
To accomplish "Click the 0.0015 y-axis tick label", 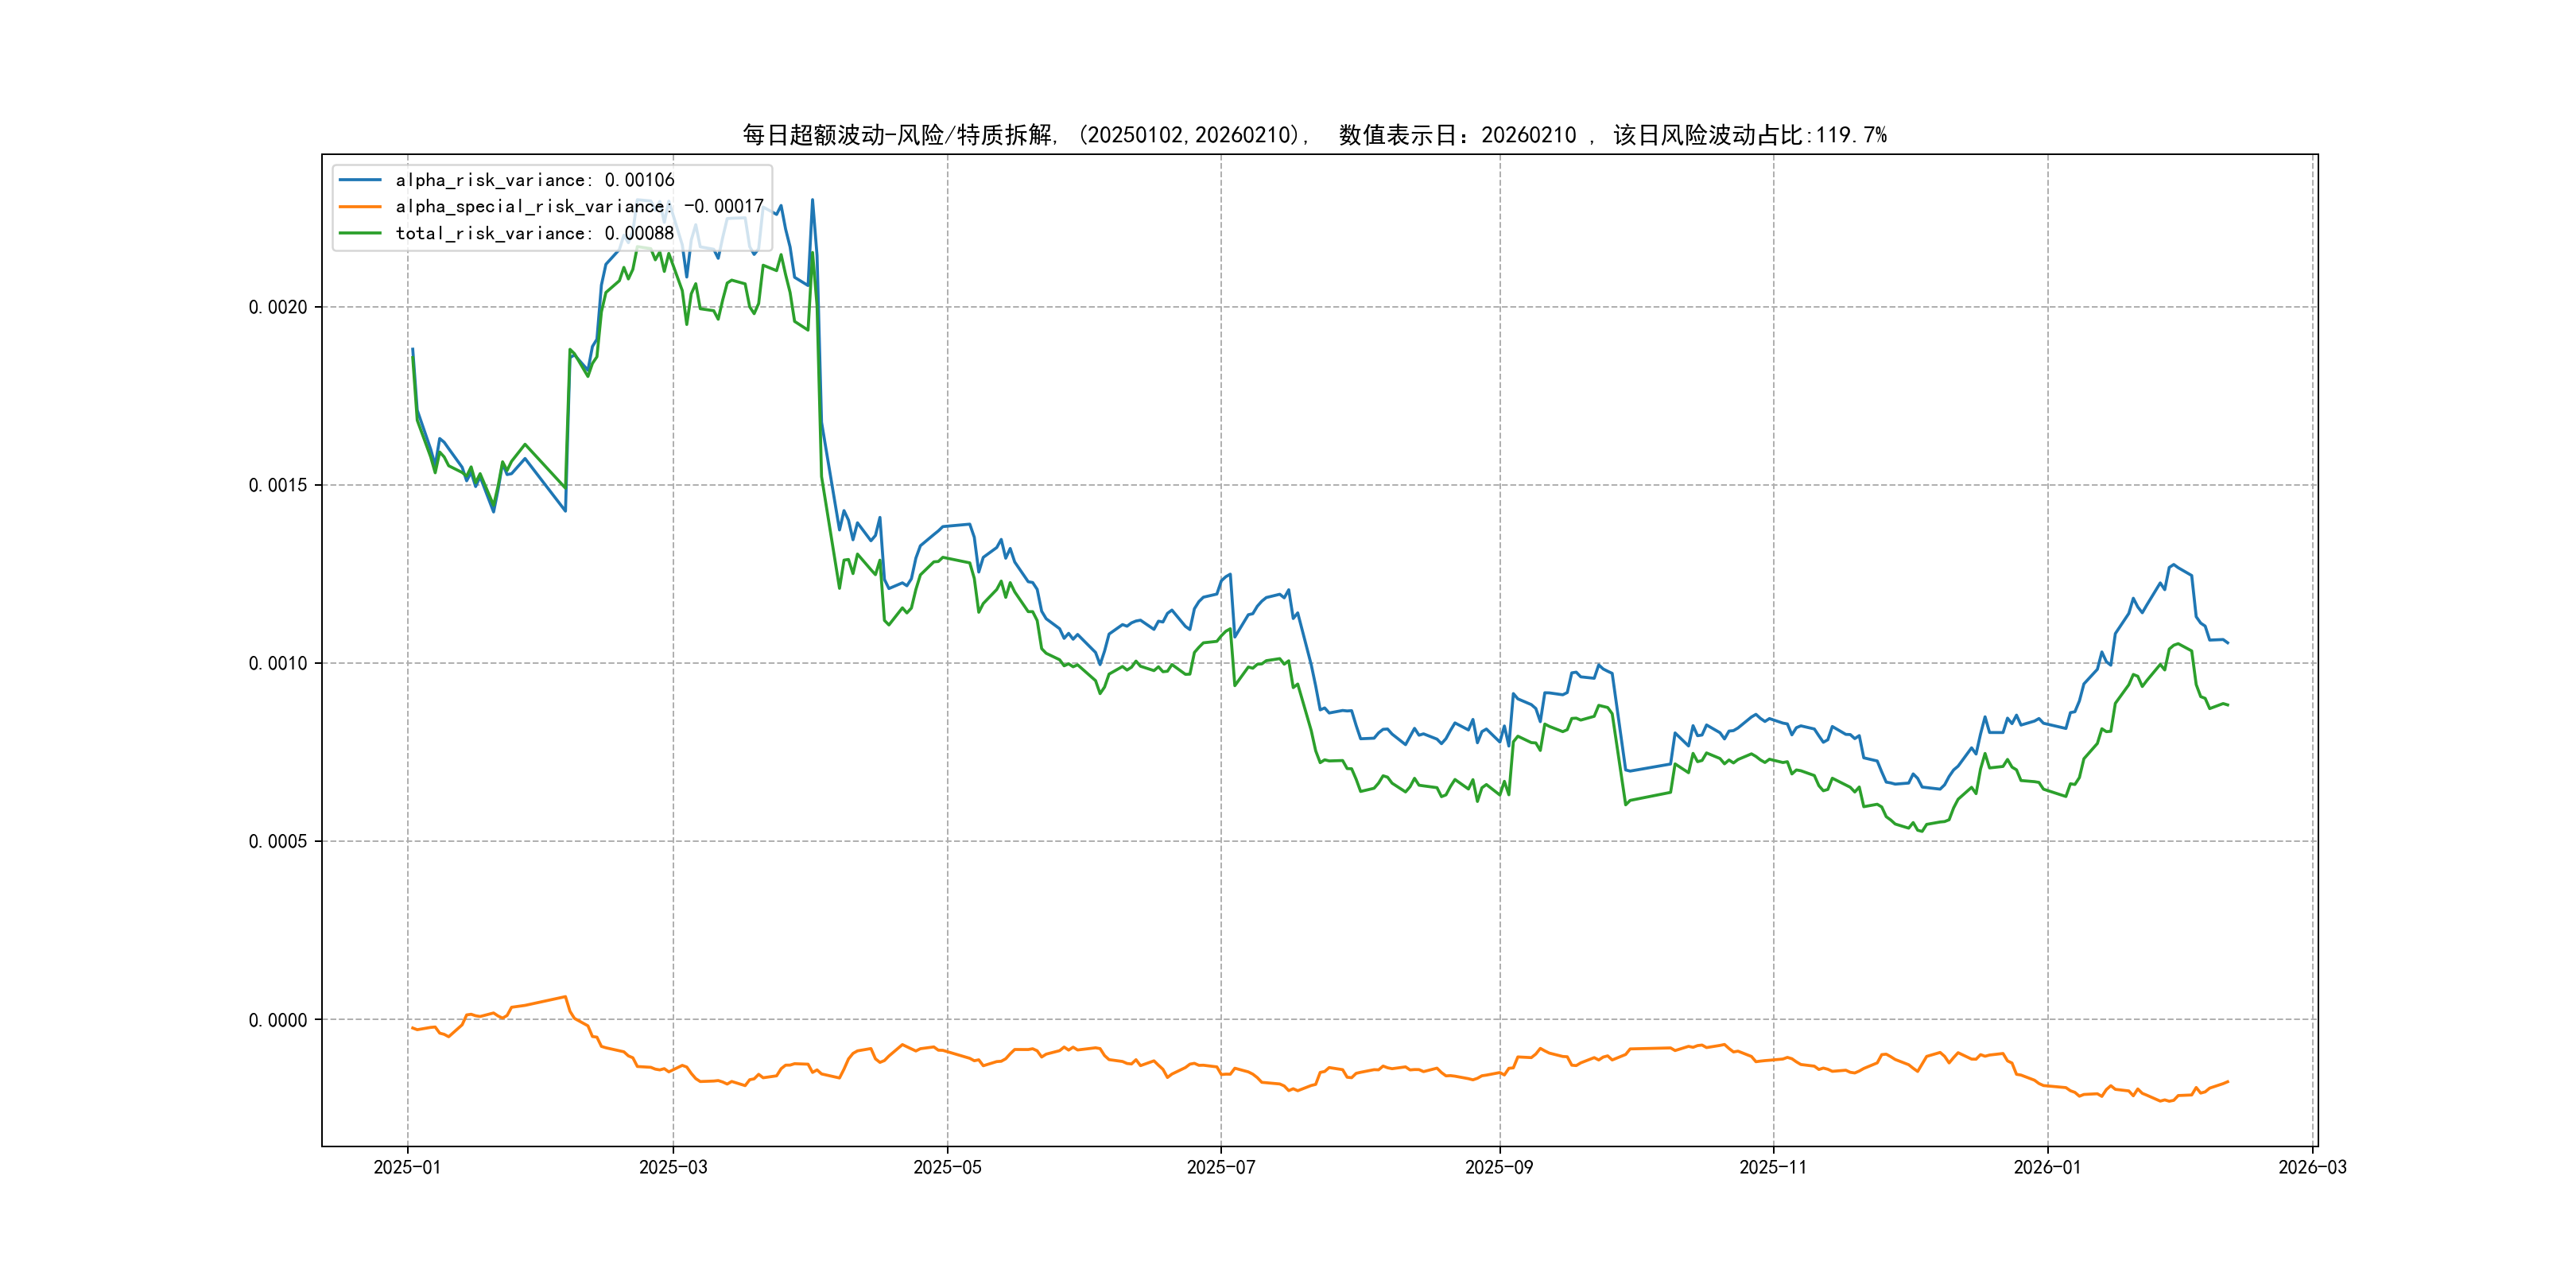I will (x=278, y=485).
